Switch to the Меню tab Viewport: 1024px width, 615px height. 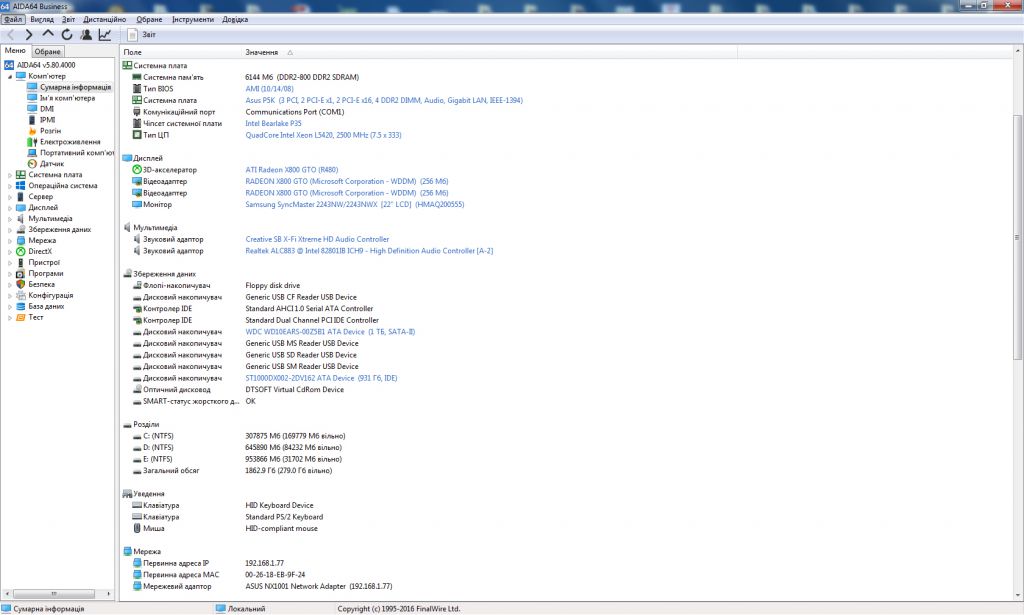tap(15, 51)
